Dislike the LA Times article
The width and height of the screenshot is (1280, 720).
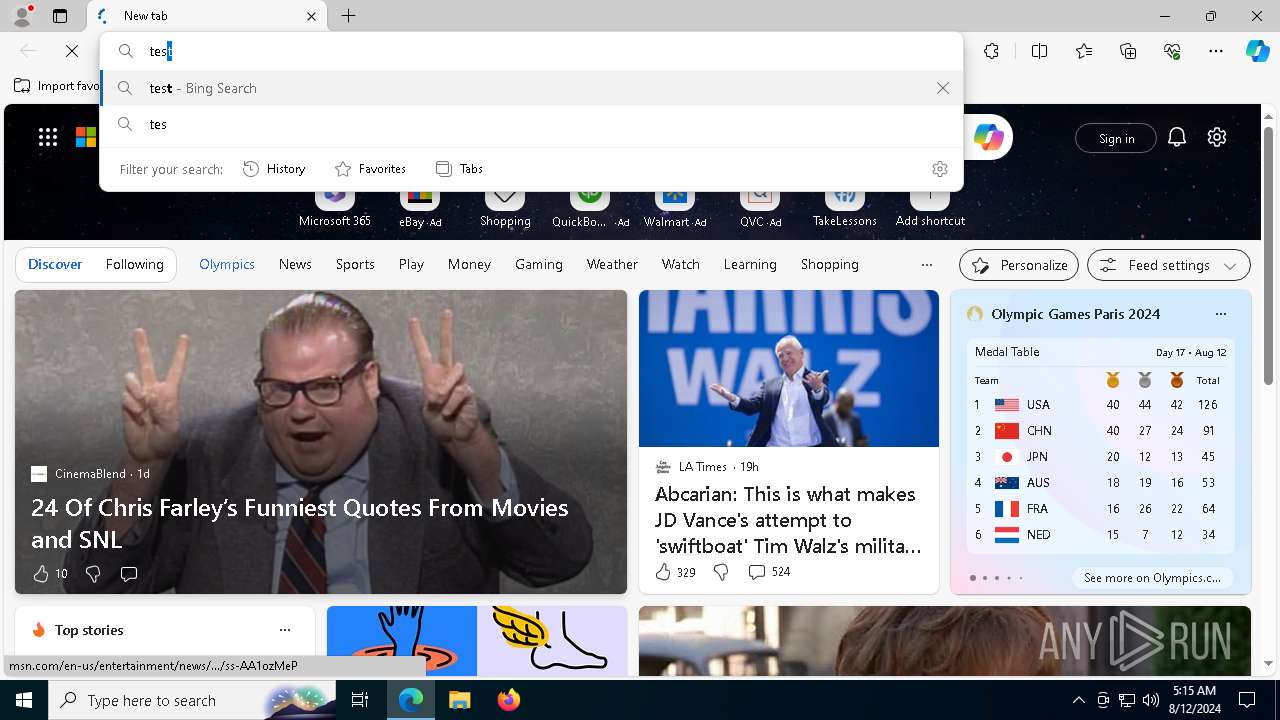(720, 572)
